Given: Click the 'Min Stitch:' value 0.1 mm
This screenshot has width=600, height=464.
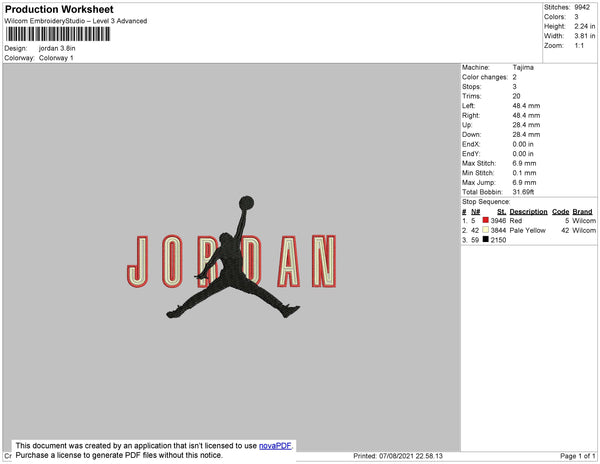Looking at the screenshot, I should (x=524, y=173).
